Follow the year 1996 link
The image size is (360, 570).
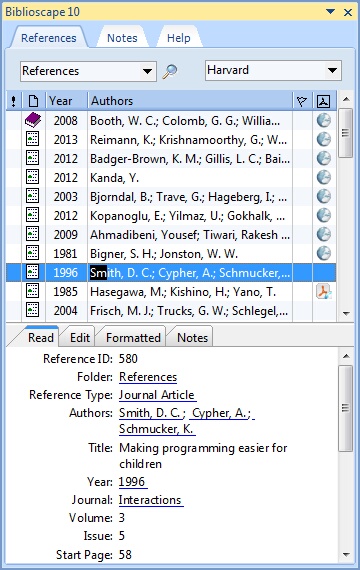[x=133, y=482]
